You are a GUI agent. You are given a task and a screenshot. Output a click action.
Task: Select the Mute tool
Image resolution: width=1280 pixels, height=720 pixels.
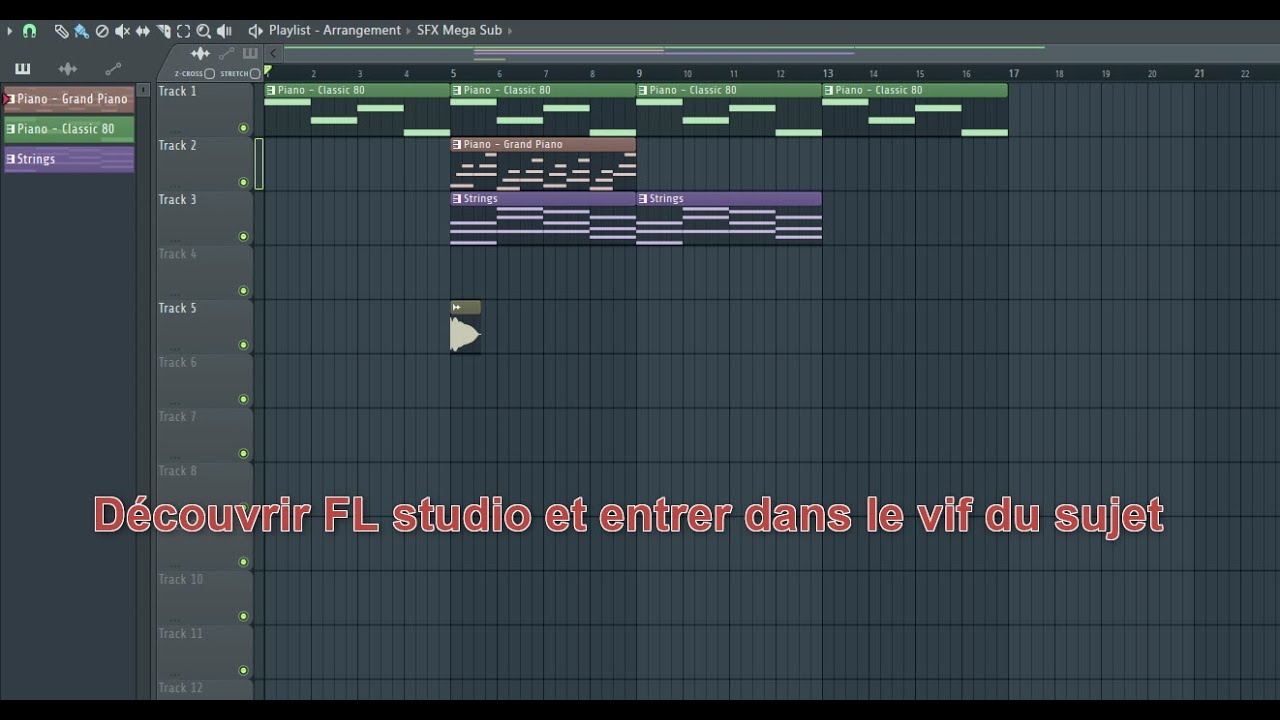coord(122,31)
